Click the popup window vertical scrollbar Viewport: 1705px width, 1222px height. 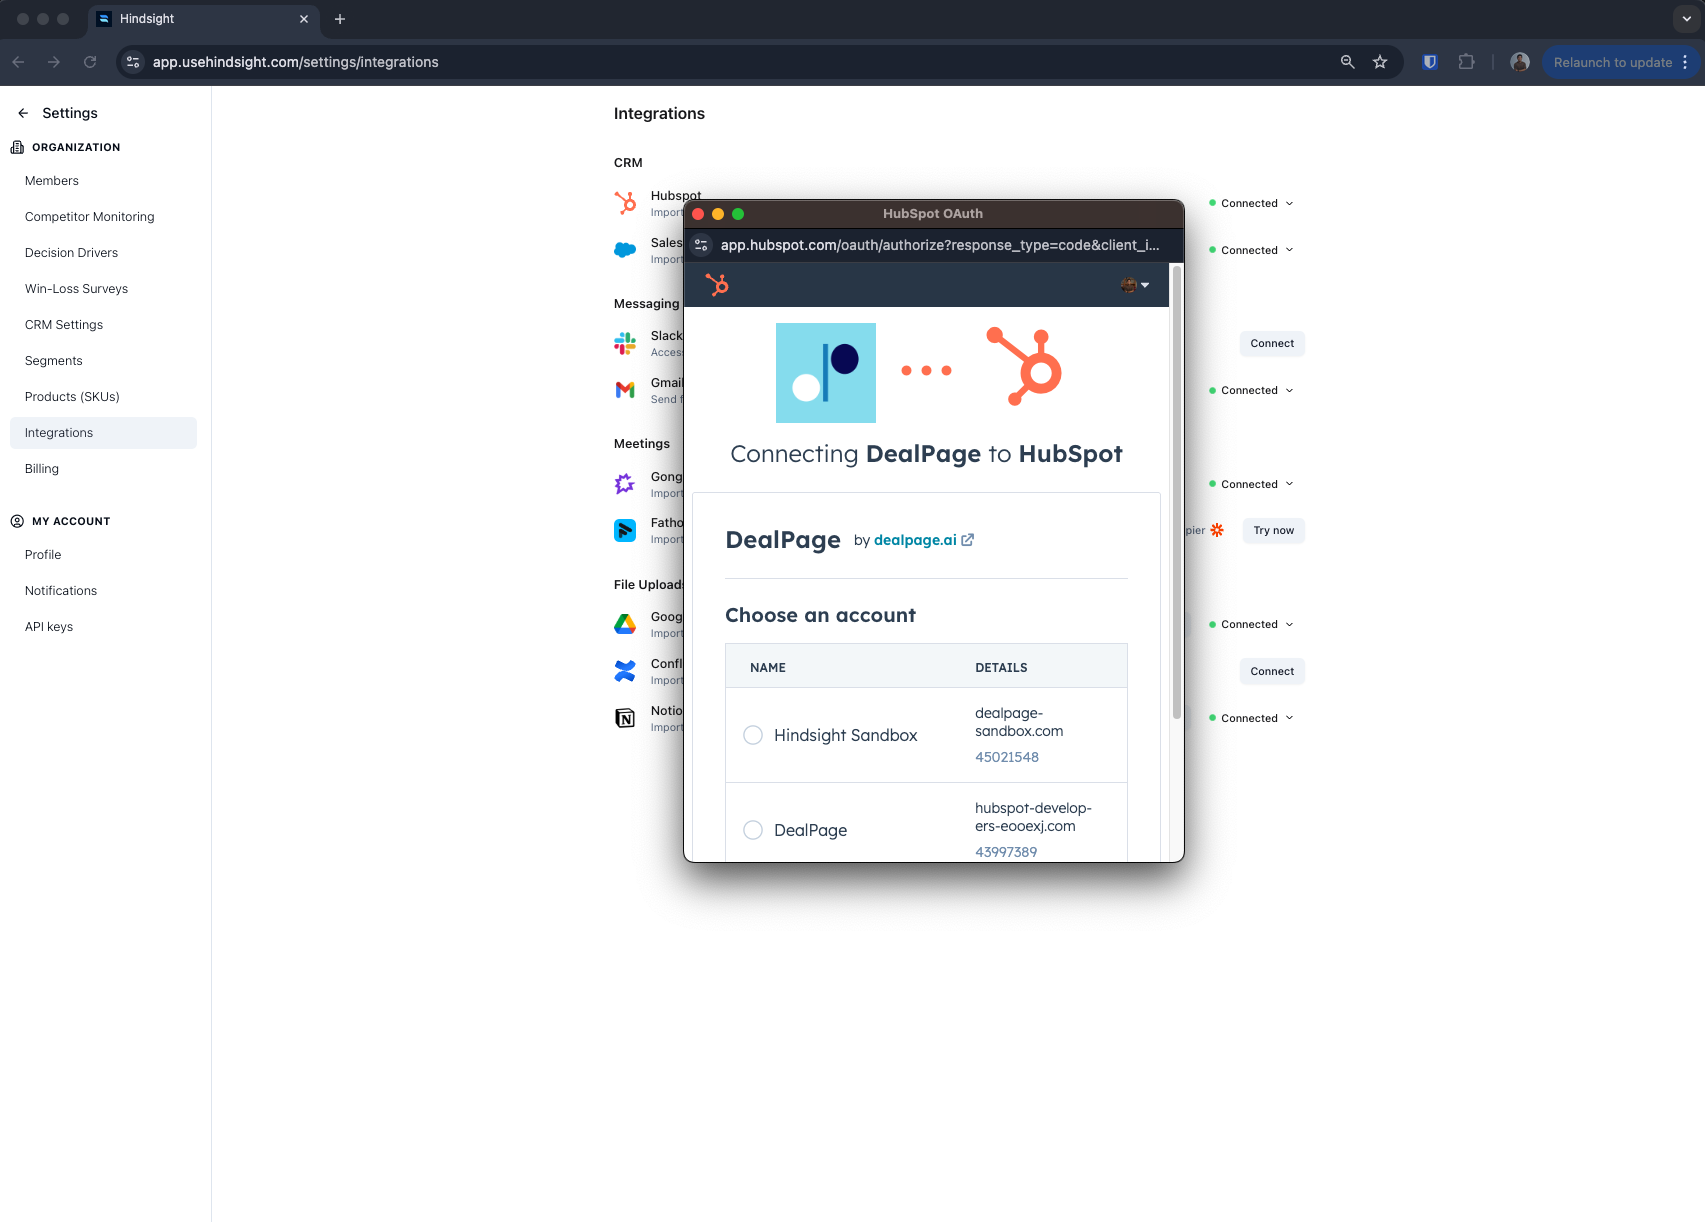(1177, 492)
